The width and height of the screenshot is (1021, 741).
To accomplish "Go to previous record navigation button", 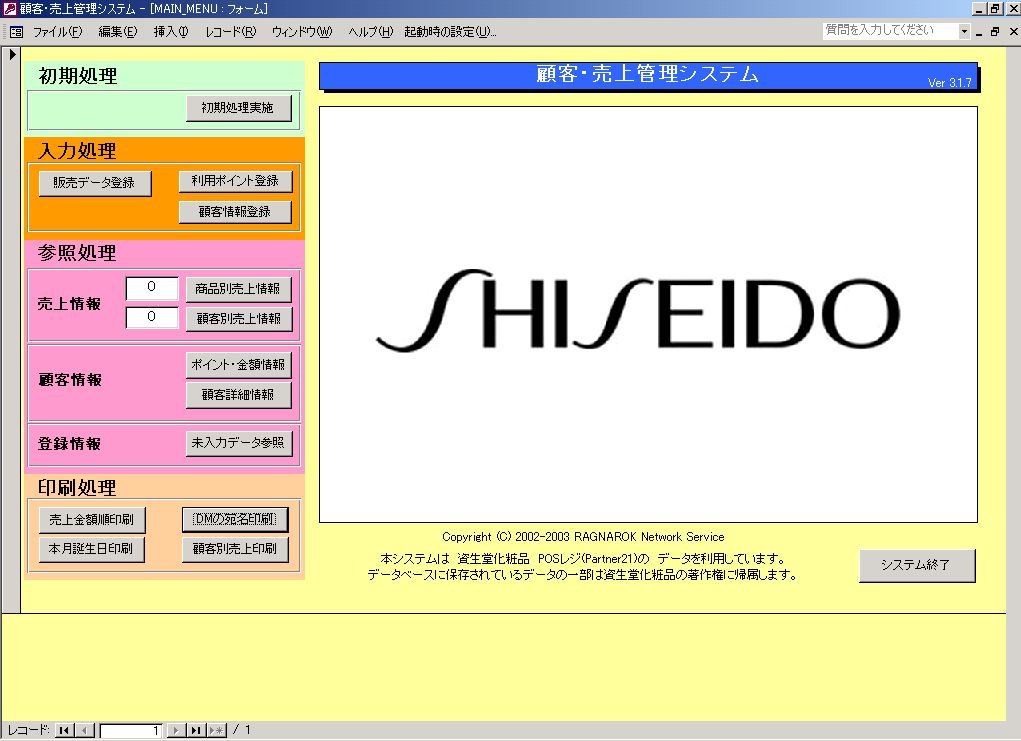I will pyautogui.click(x=85, y=730).
